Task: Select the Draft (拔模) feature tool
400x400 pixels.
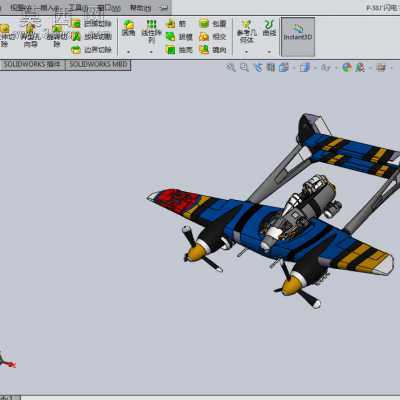Action: [179, 37]
